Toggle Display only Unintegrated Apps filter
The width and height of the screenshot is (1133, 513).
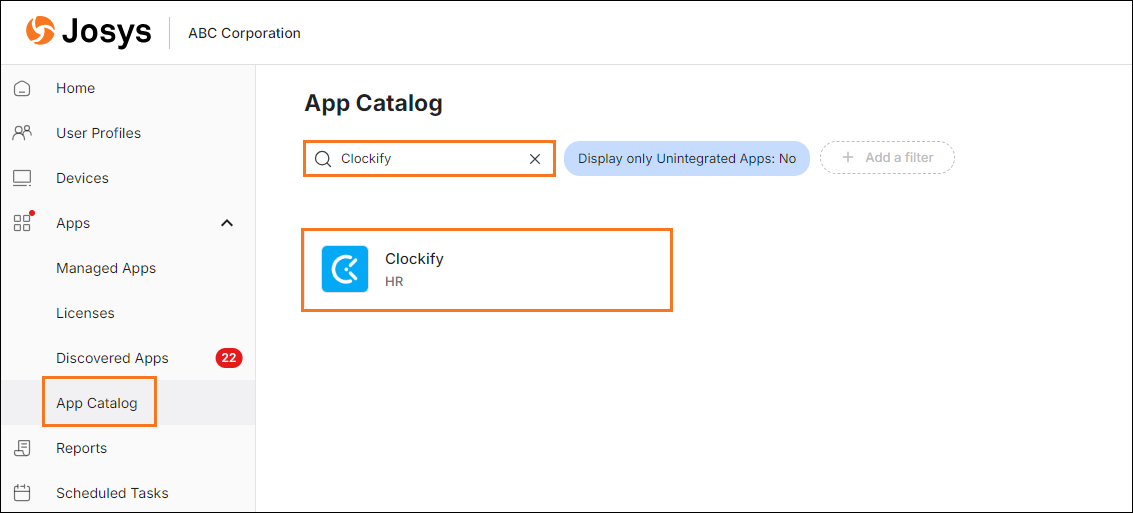pos(686,158)
